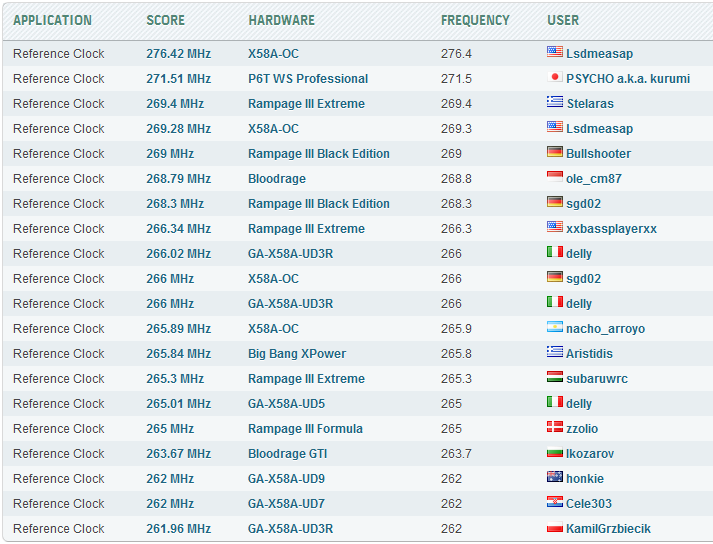Open GA-X58A-UD3R in 261.96 MHz row
Viewport: 713px width, 544px height.
click(291, 529)
